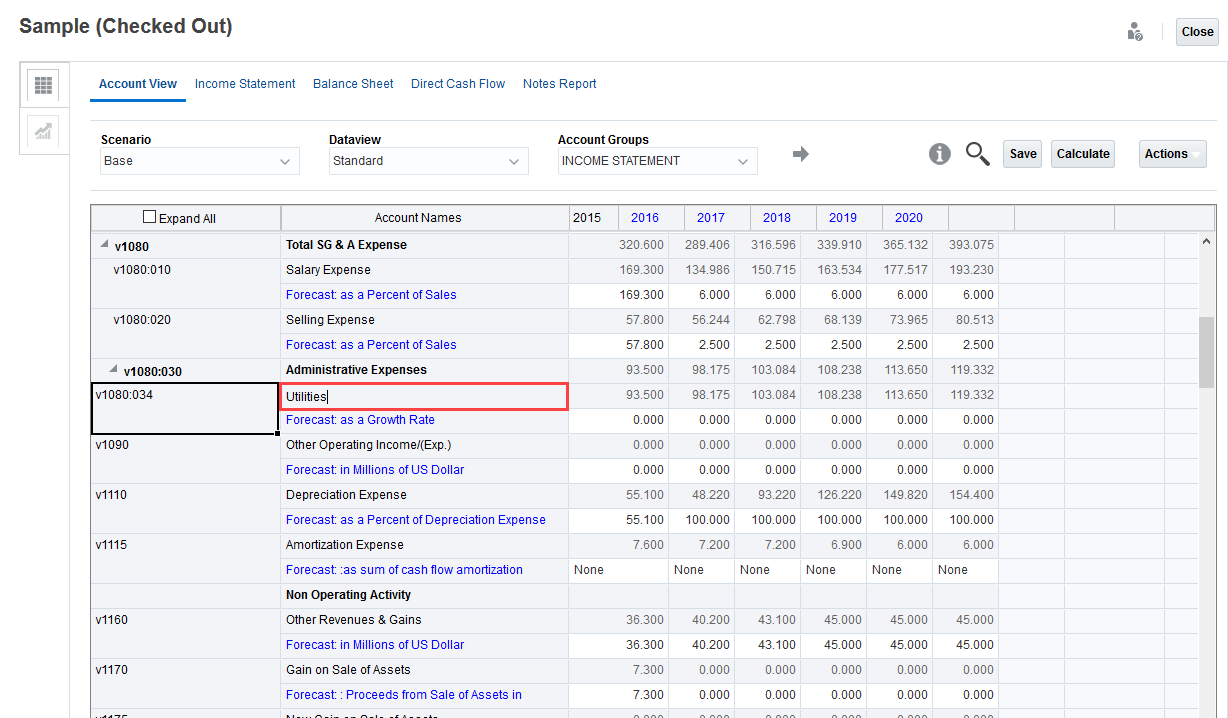Image resolution: width=1228 pixels, height=718 pixels.
Task: Open the Direct Cash Flow tab
Action: click(458, 84)
